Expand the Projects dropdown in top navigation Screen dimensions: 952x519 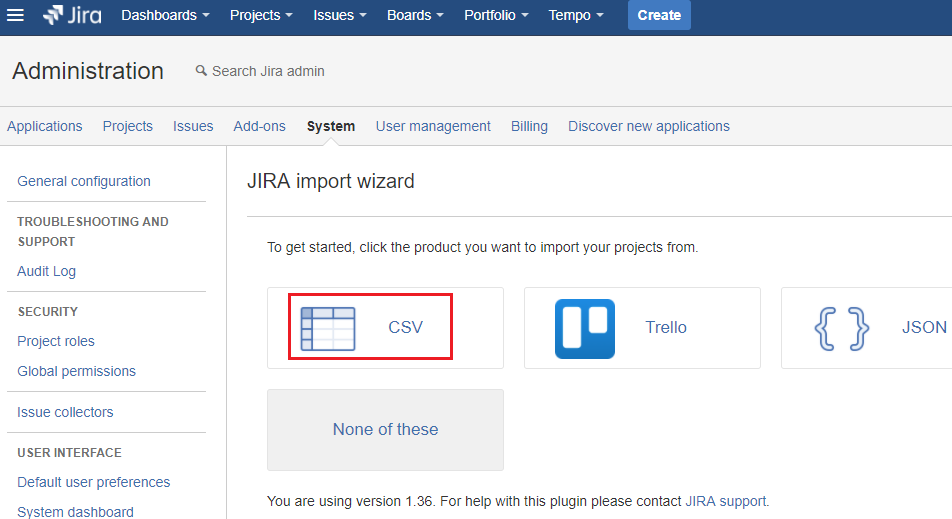coord(261,15)
